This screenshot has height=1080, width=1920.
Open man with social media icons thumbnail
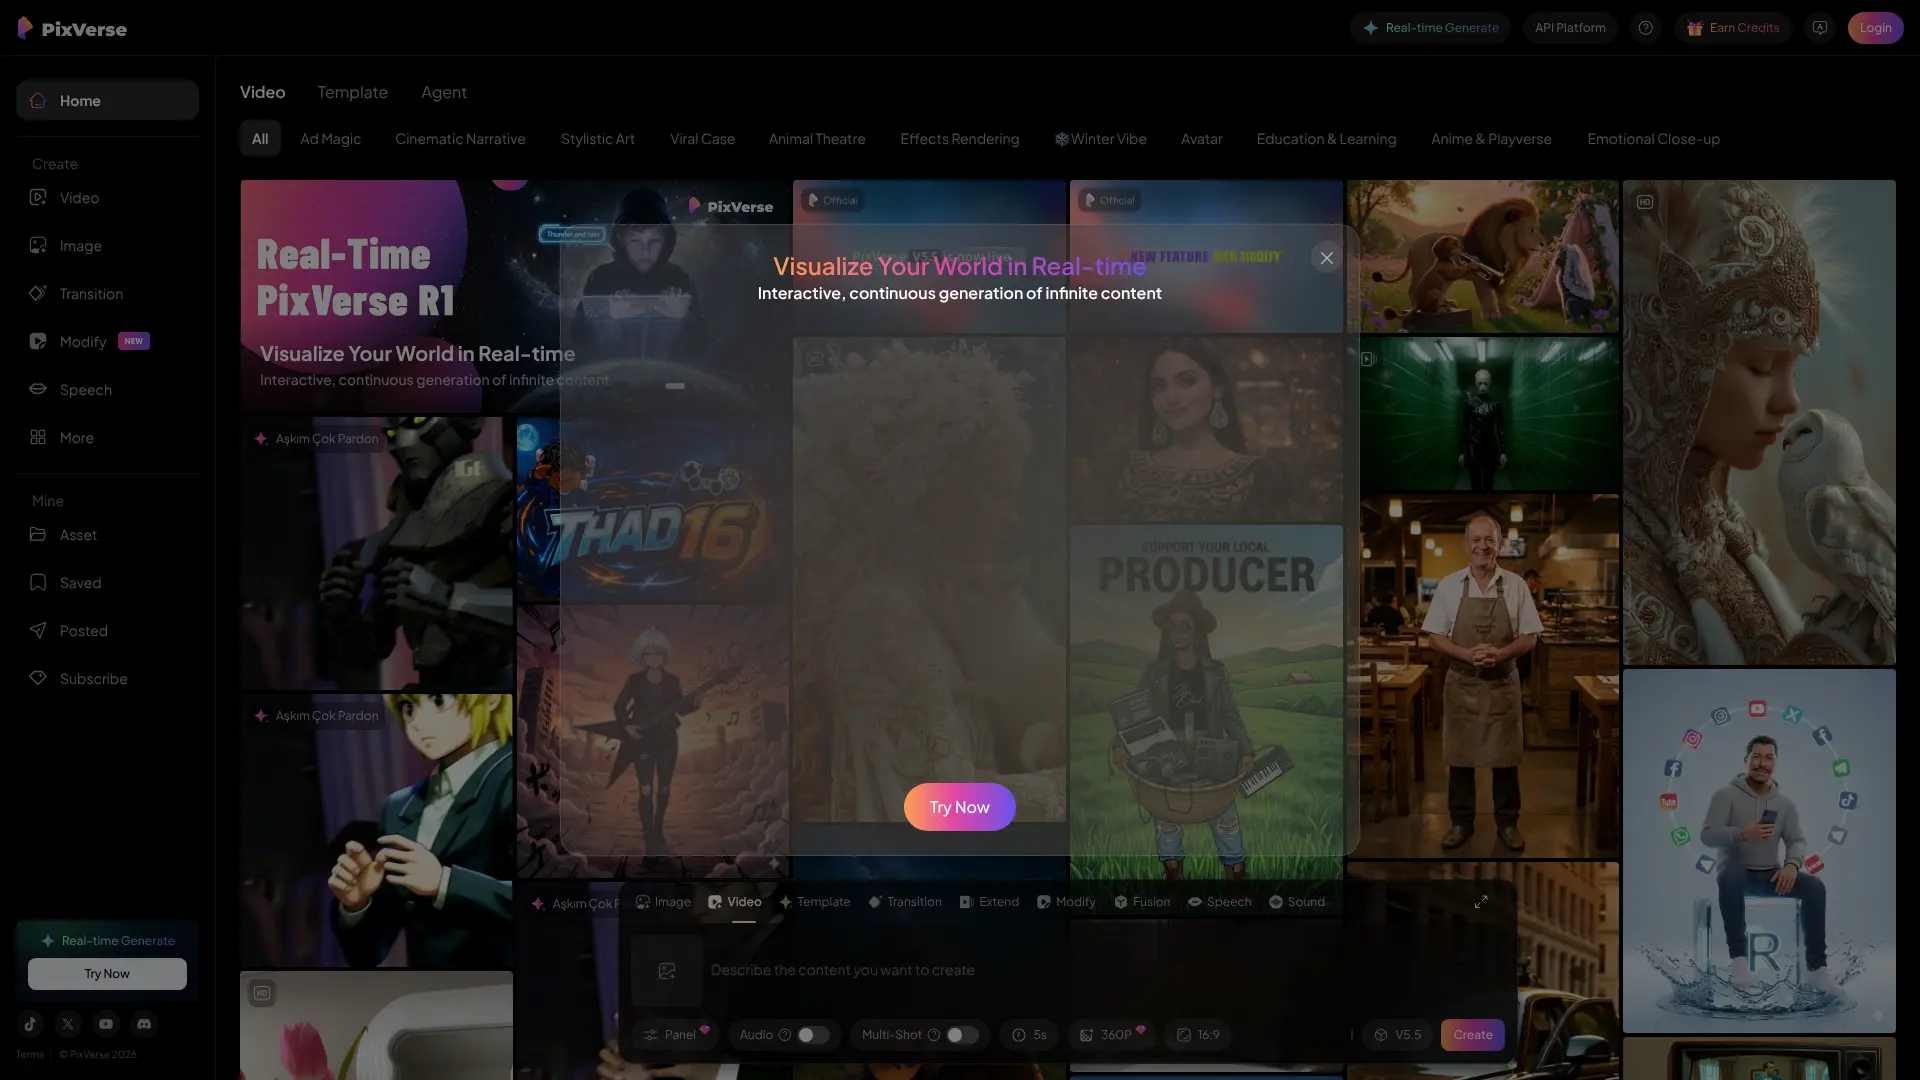1759,851
